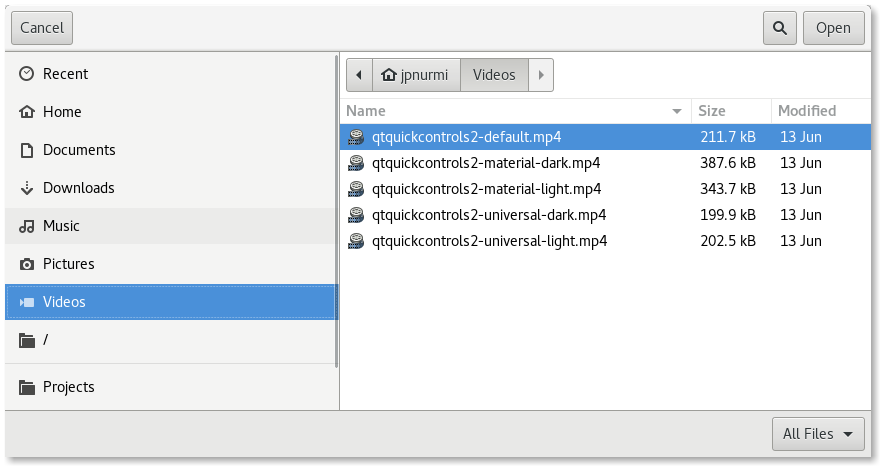880x466 pixels.
Task: Click the Recent clock icon in sidebar
Action: point(26,74)
